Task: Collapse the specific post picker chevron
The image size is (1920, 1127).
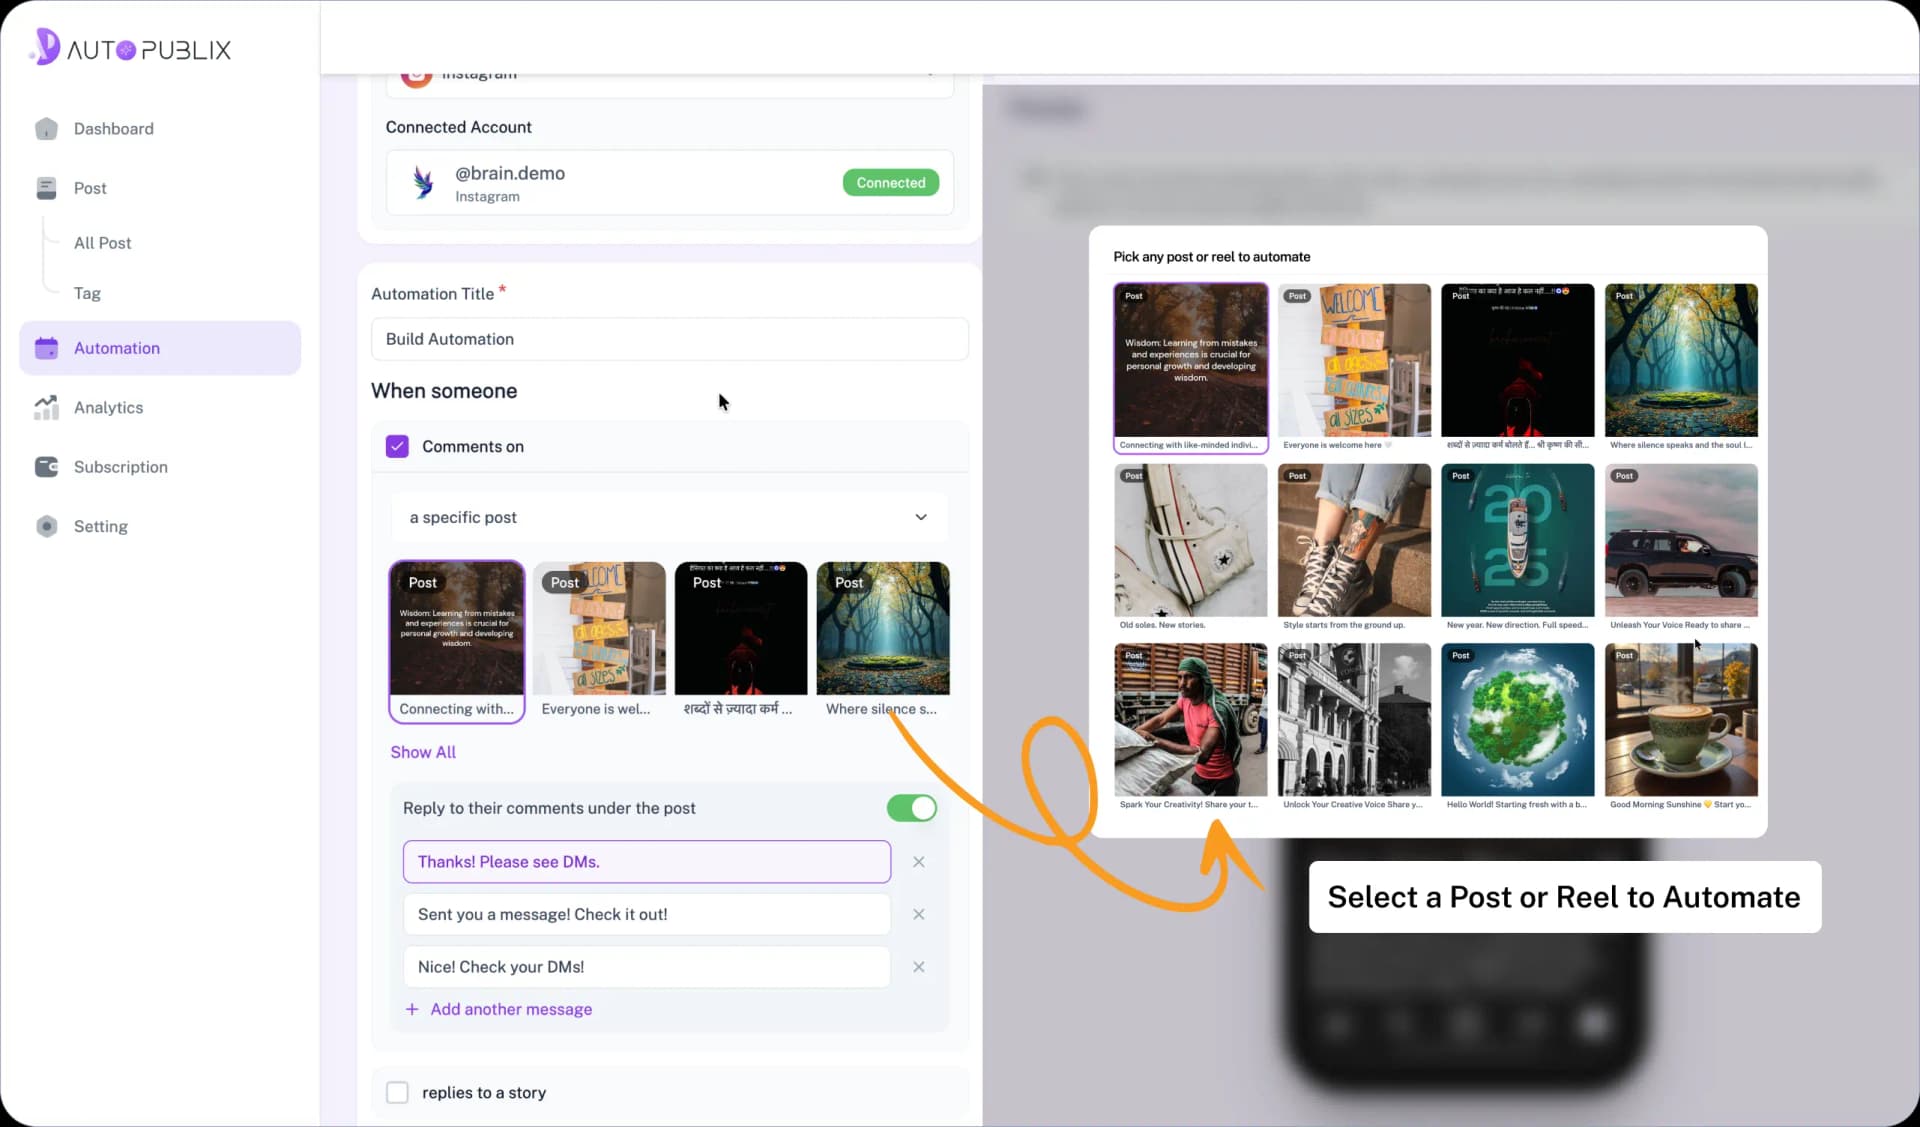Action: [920, 517]
